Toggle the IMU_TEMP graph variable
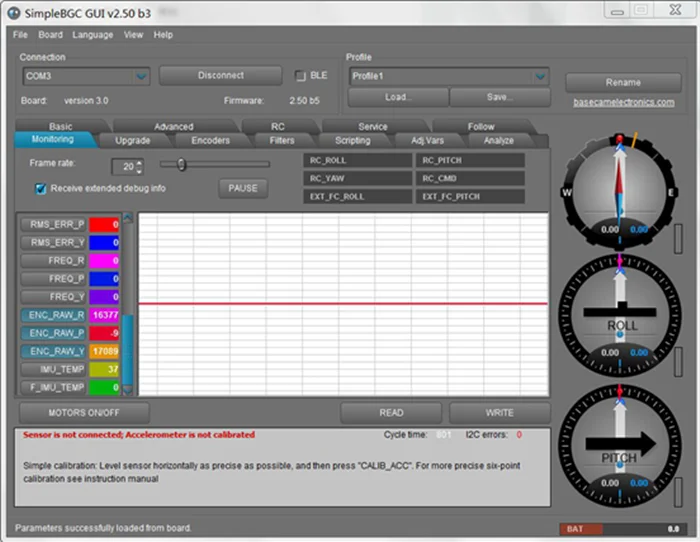The height and width of the screenshot is (542, 700). pos(54,369)
